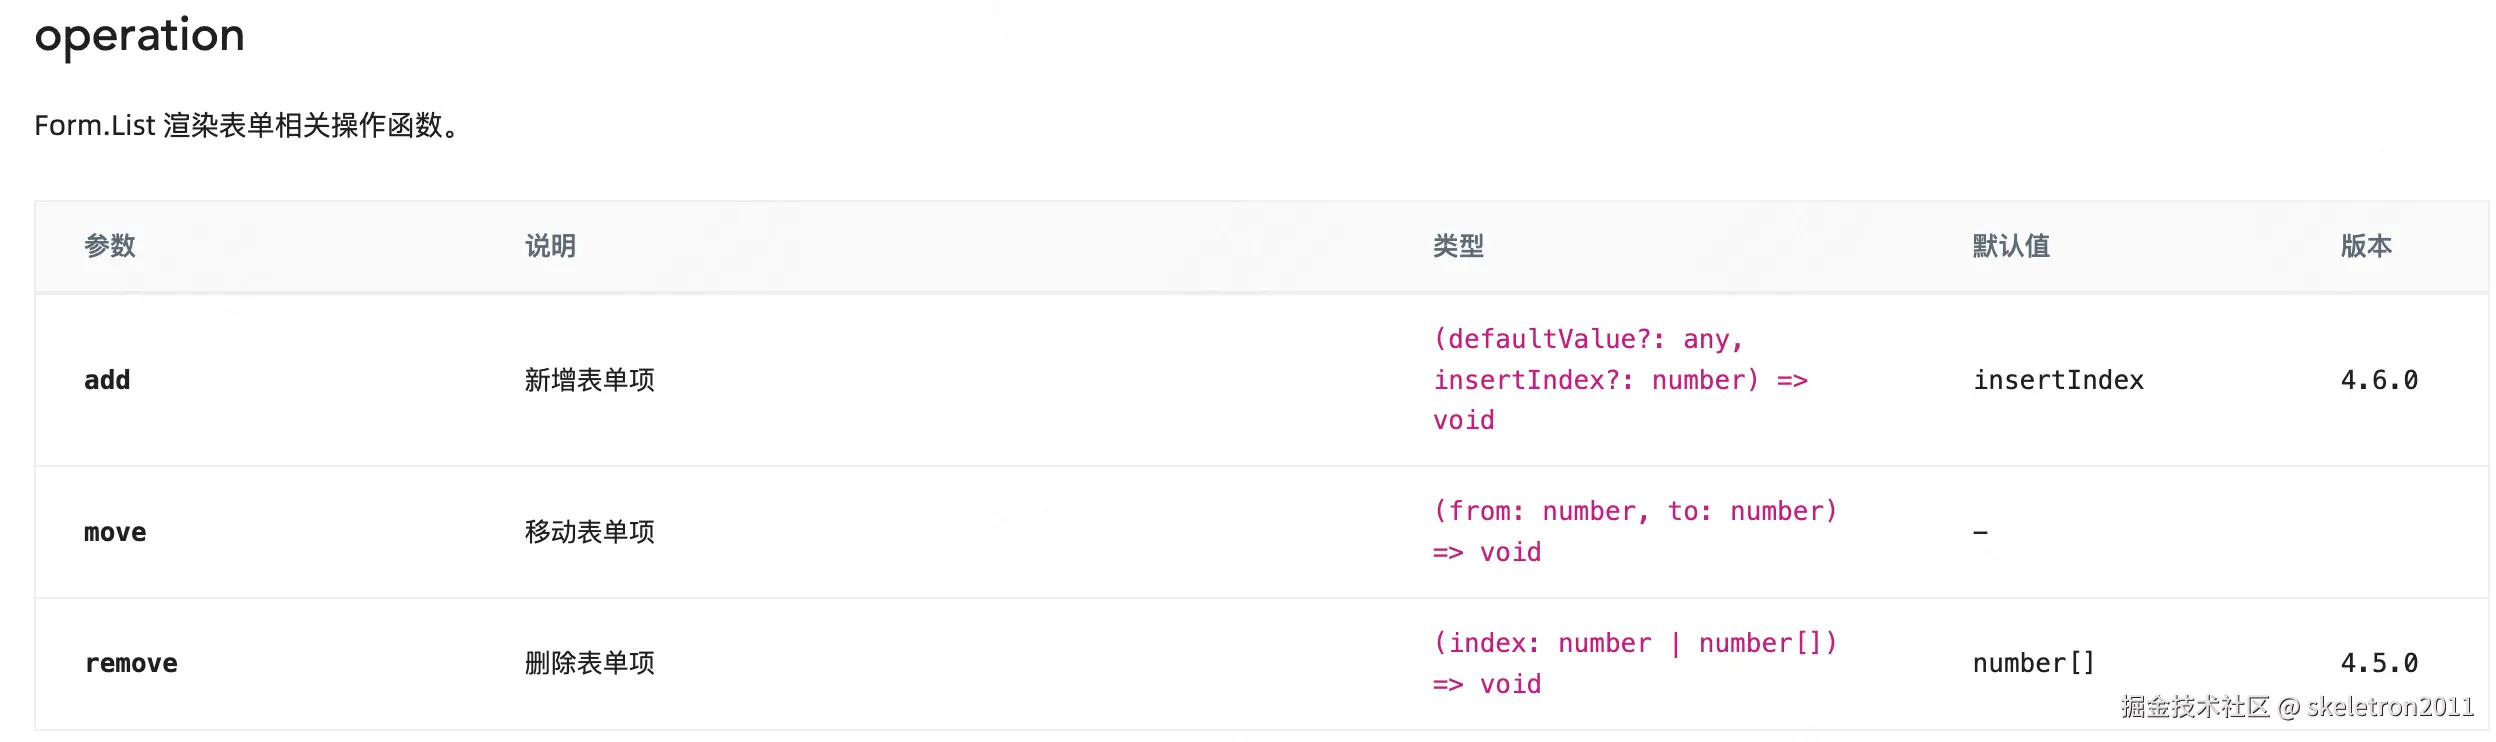Screen dimensions: 2496x742
Task: Click the remove type signature code
Action: (x=1636, y=663)
